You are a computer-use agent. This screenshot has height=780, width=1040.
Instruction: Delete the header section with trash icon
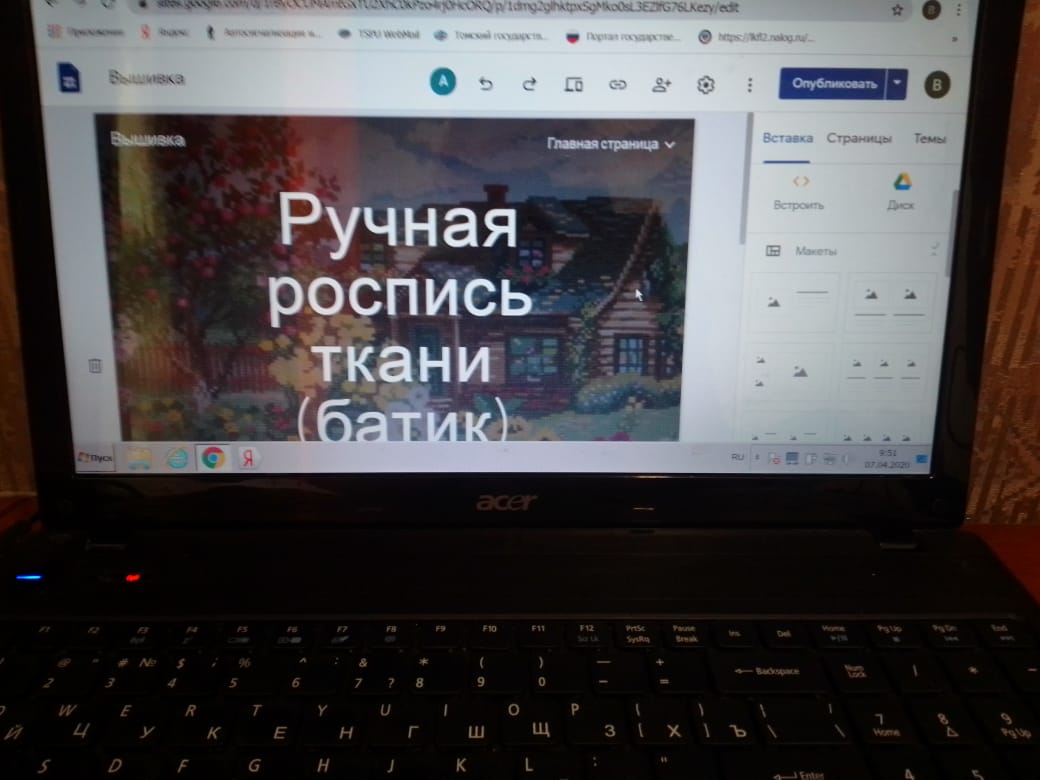click(x=95, y=365)
